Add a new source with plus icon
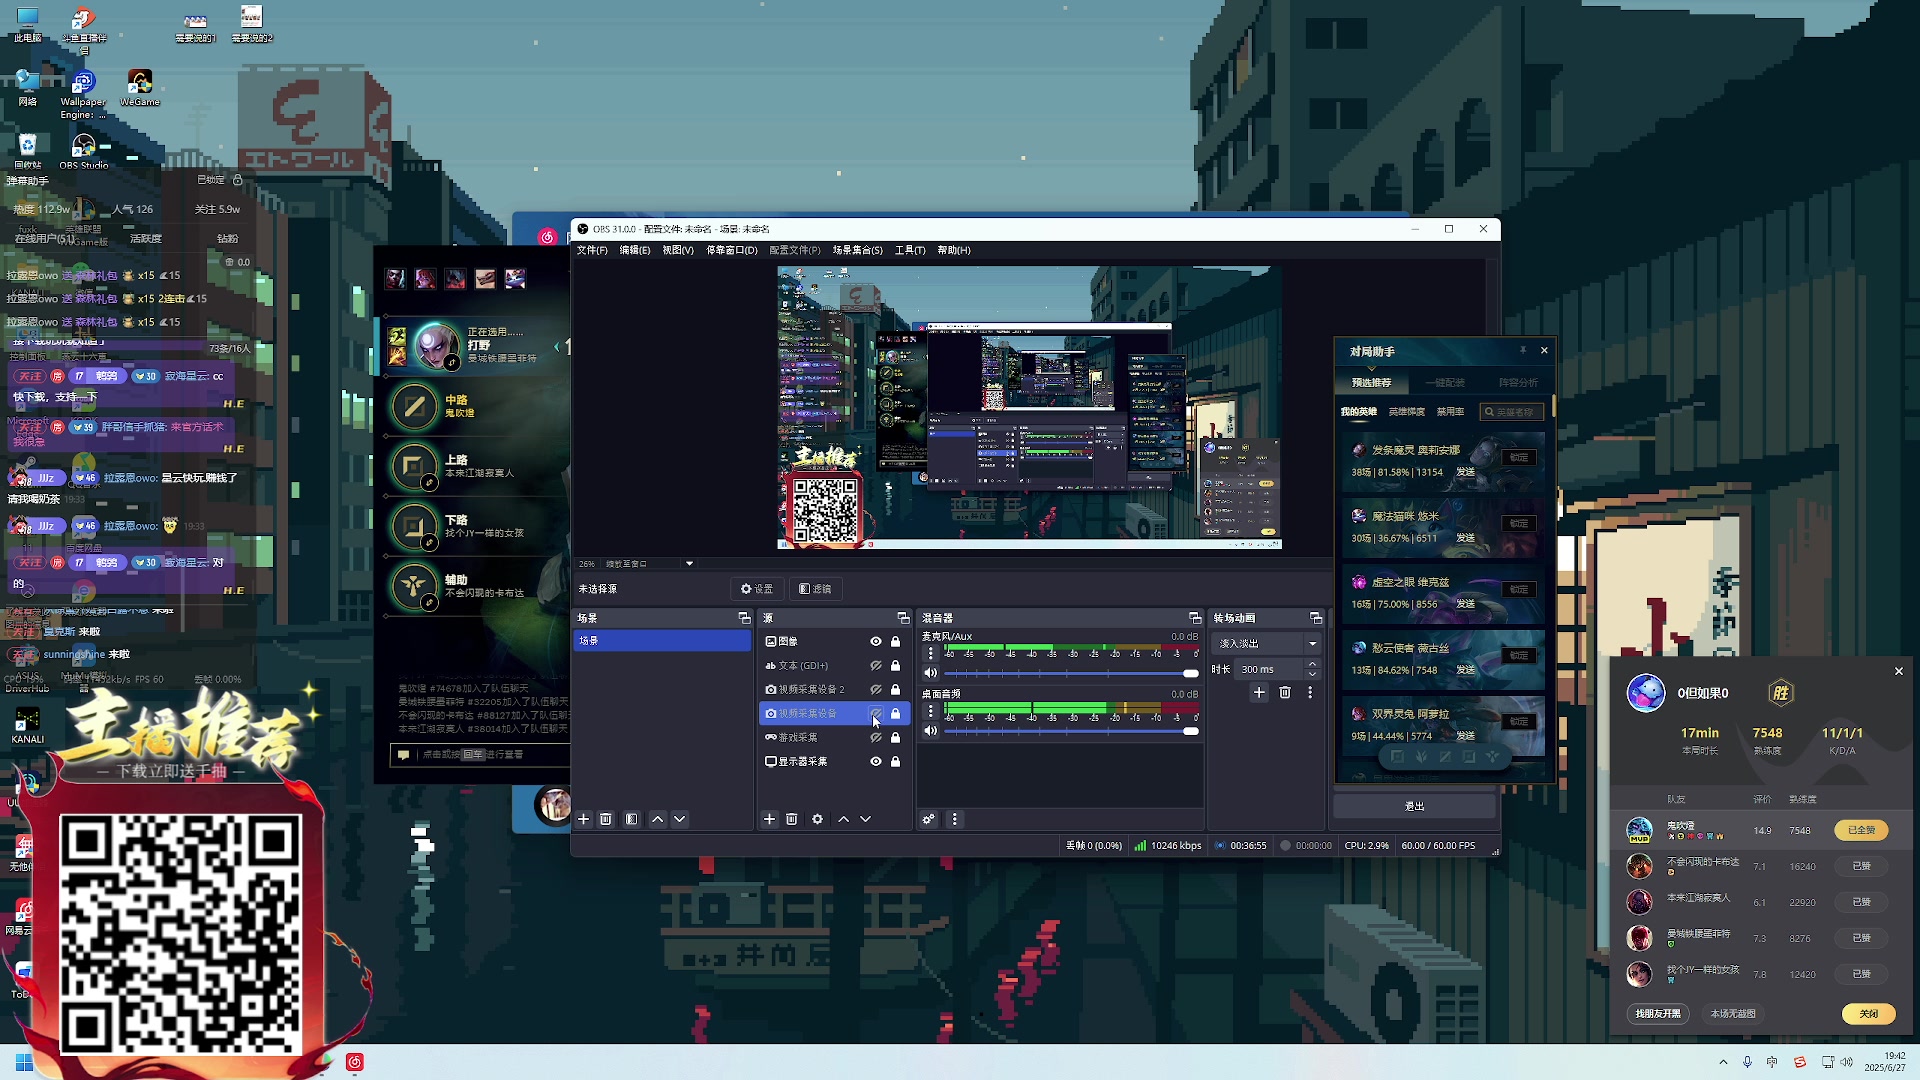1920x1080 pixels. [770, 819]
